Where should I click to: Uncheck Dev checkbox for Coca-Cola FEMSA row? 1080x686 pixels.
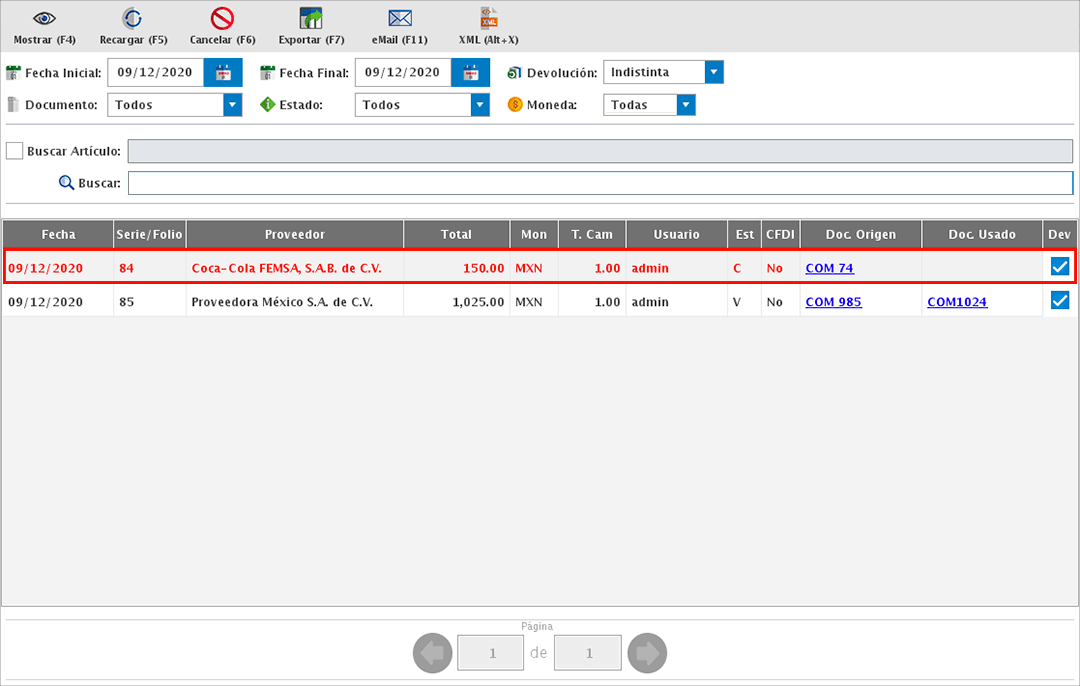(x=1060, y=267)
